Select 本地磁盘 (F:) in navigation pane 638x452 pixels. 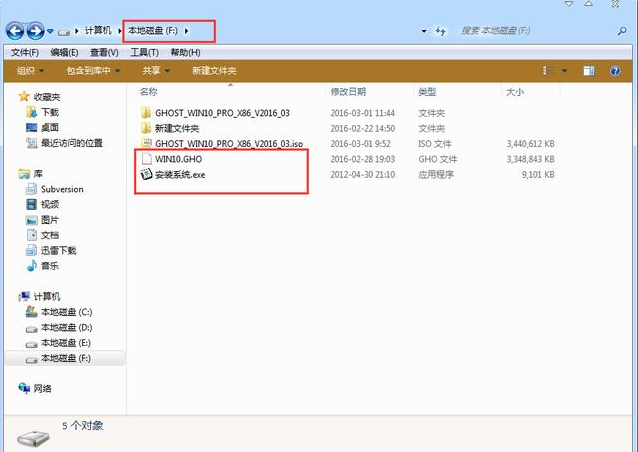click(66, 358)
